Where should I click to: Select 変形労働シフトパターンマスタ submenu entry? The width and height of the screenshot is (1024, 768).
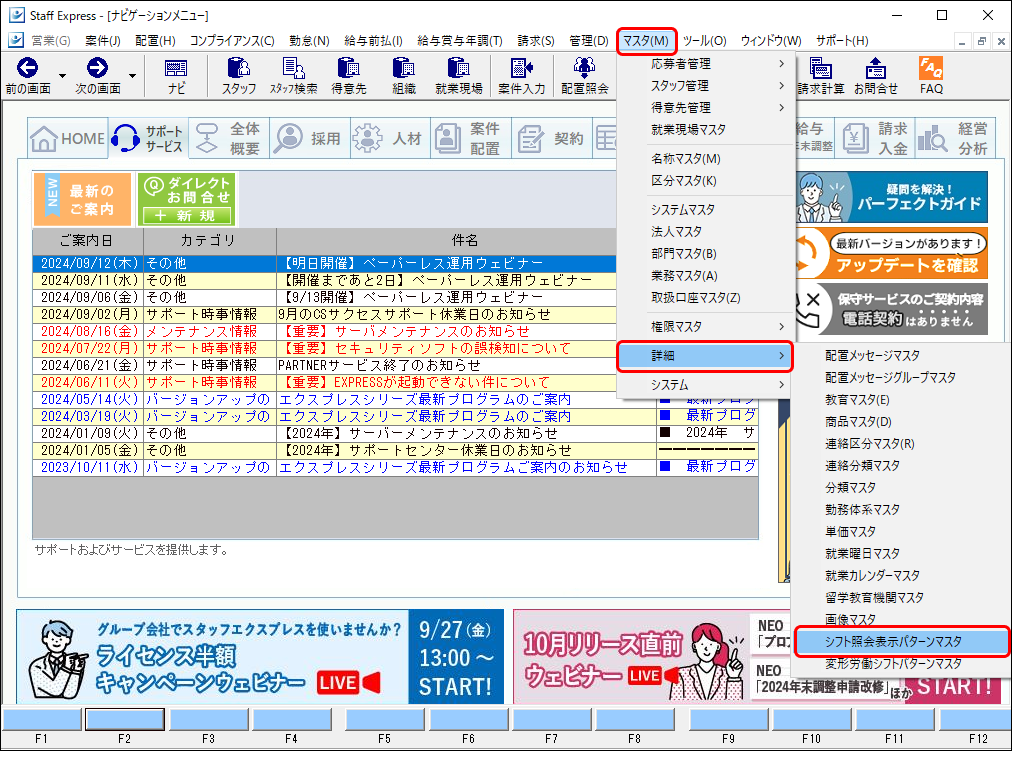pos(901,664)
